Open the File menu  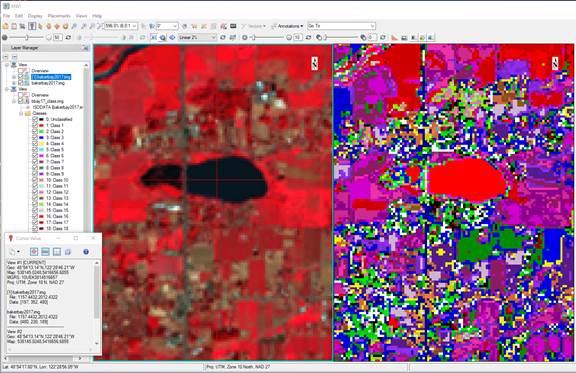click(x=6, y=16)
